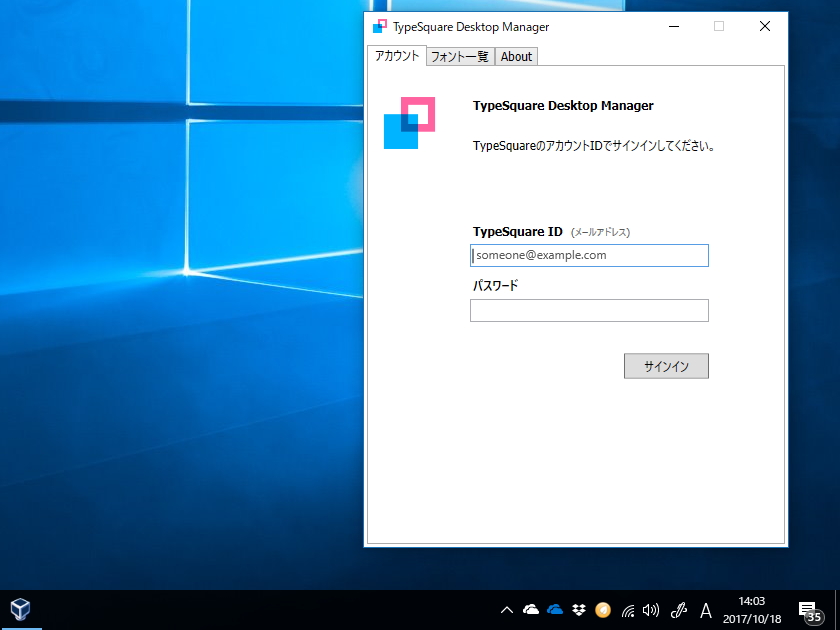Open the blue OneDrive cloud tray icon
This screenshot has width=840, height=630.
tap(555, 610)
